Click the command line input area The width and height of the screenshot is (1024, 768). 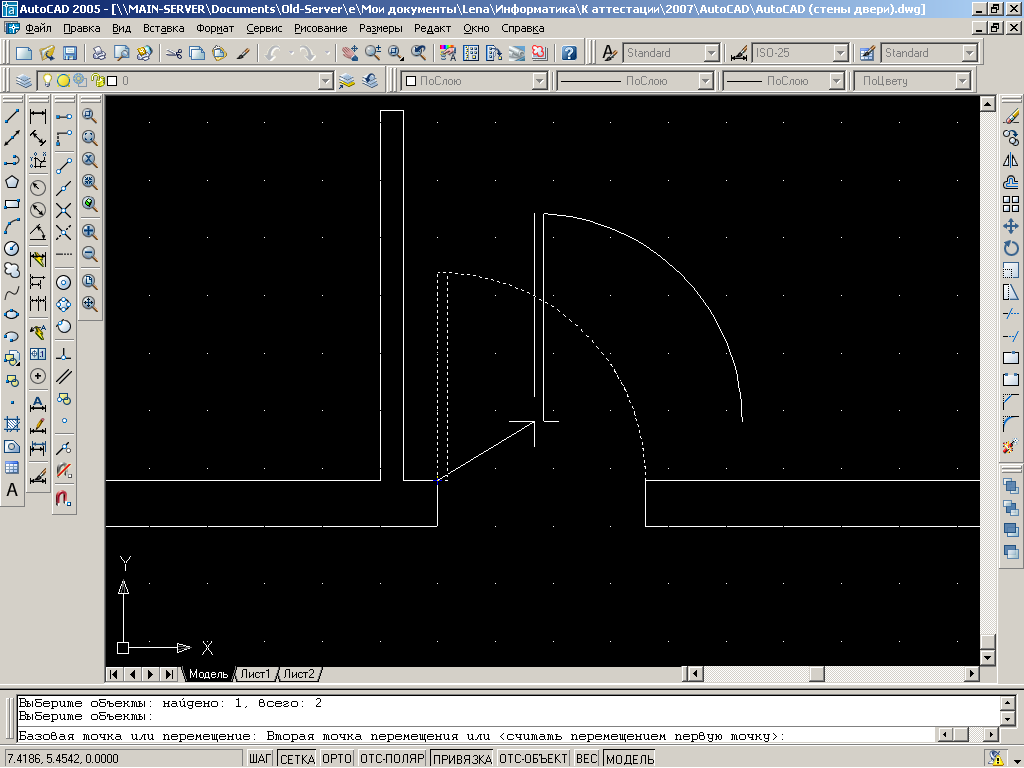[477, 736]
